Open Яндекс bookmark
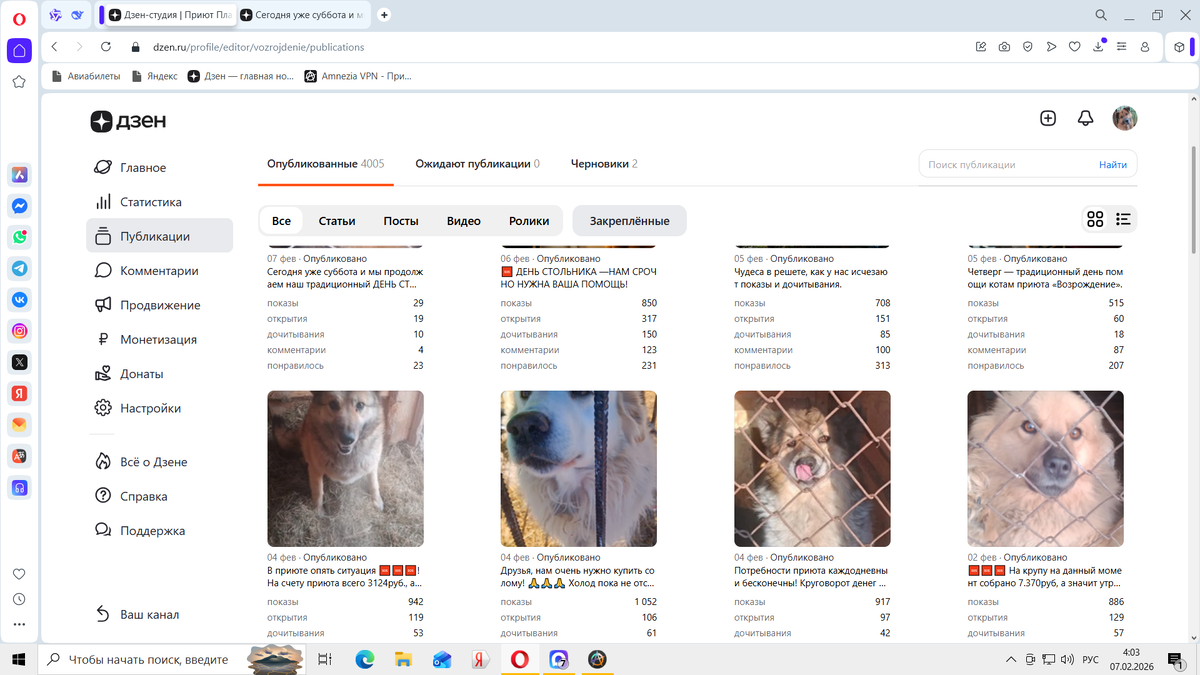This screenshot has height=675, width=1200. (x=154, y=76)
